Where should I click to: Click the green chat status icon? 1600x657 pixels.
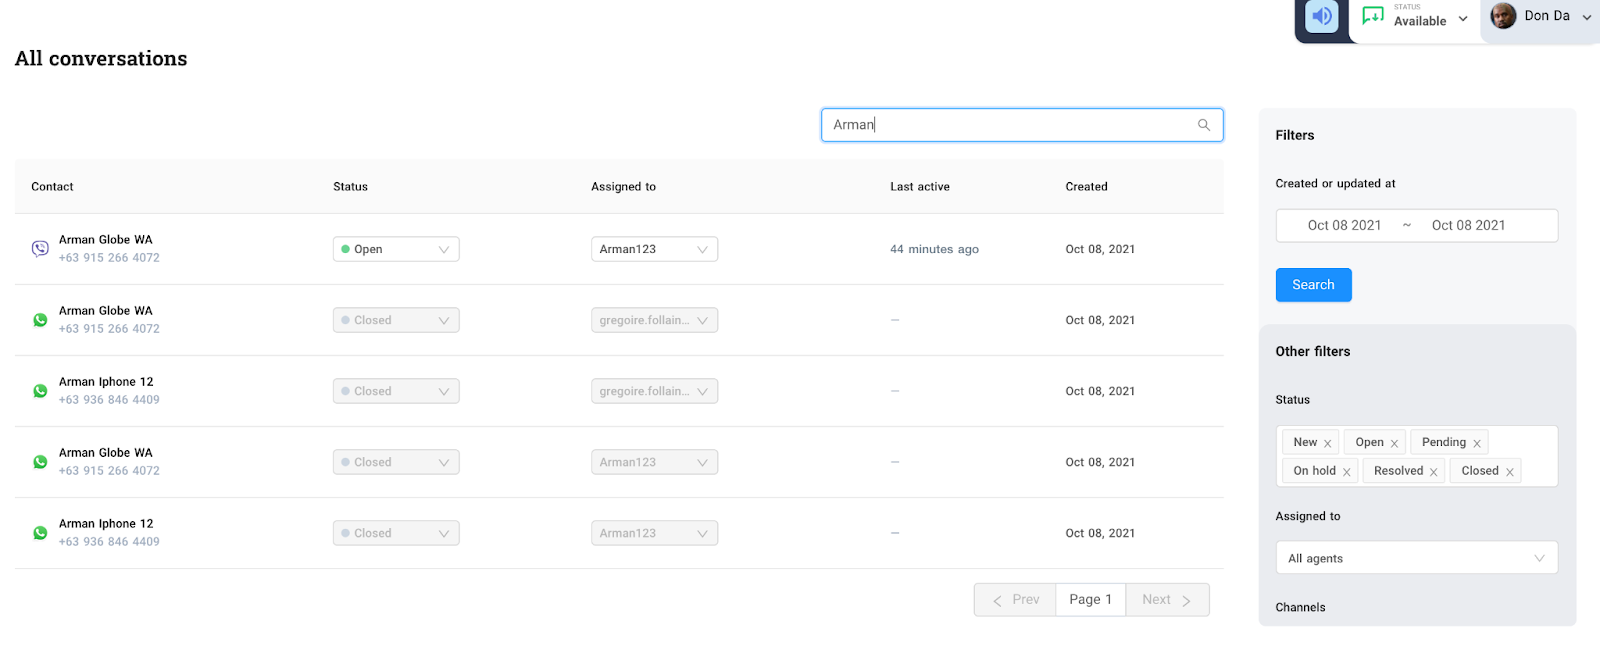[x=1373, y=17]
